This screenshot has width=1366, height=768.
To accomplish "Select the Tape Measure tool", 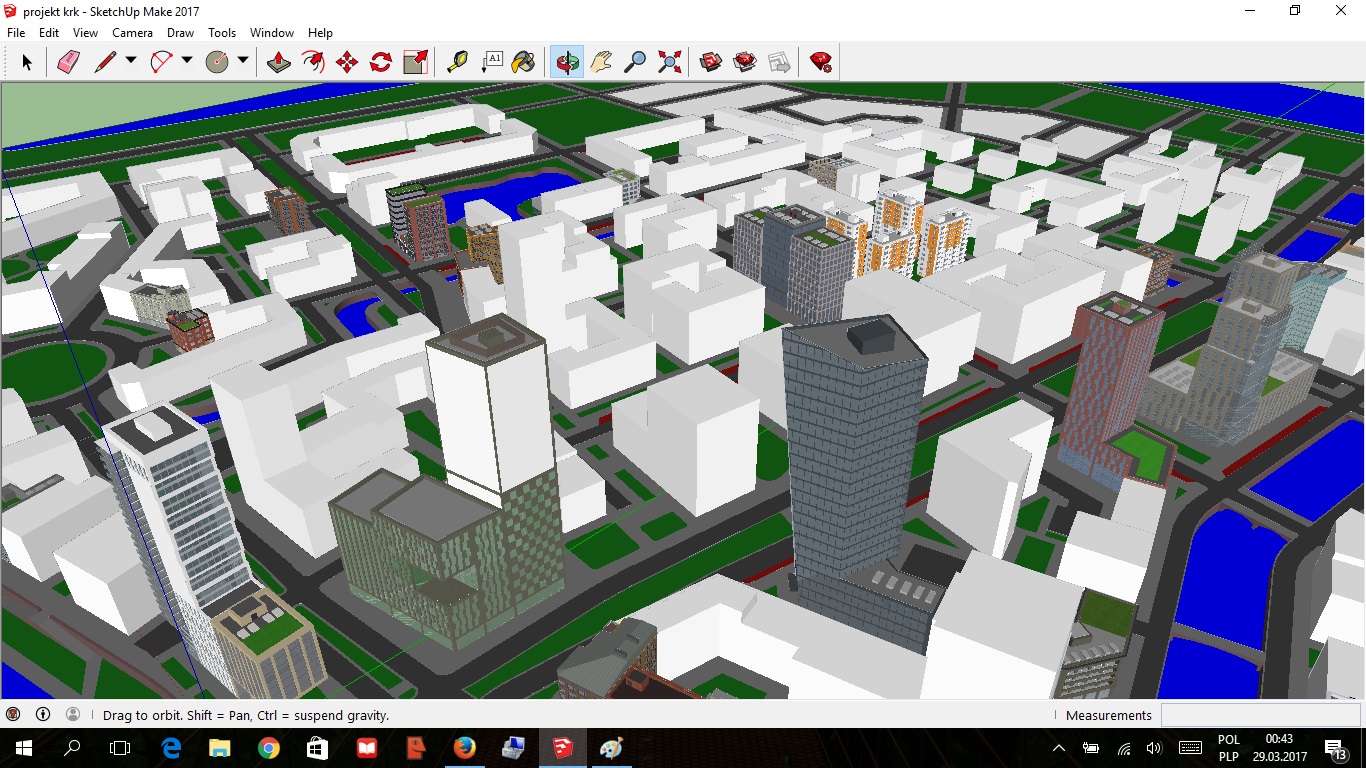I will 457,62.
